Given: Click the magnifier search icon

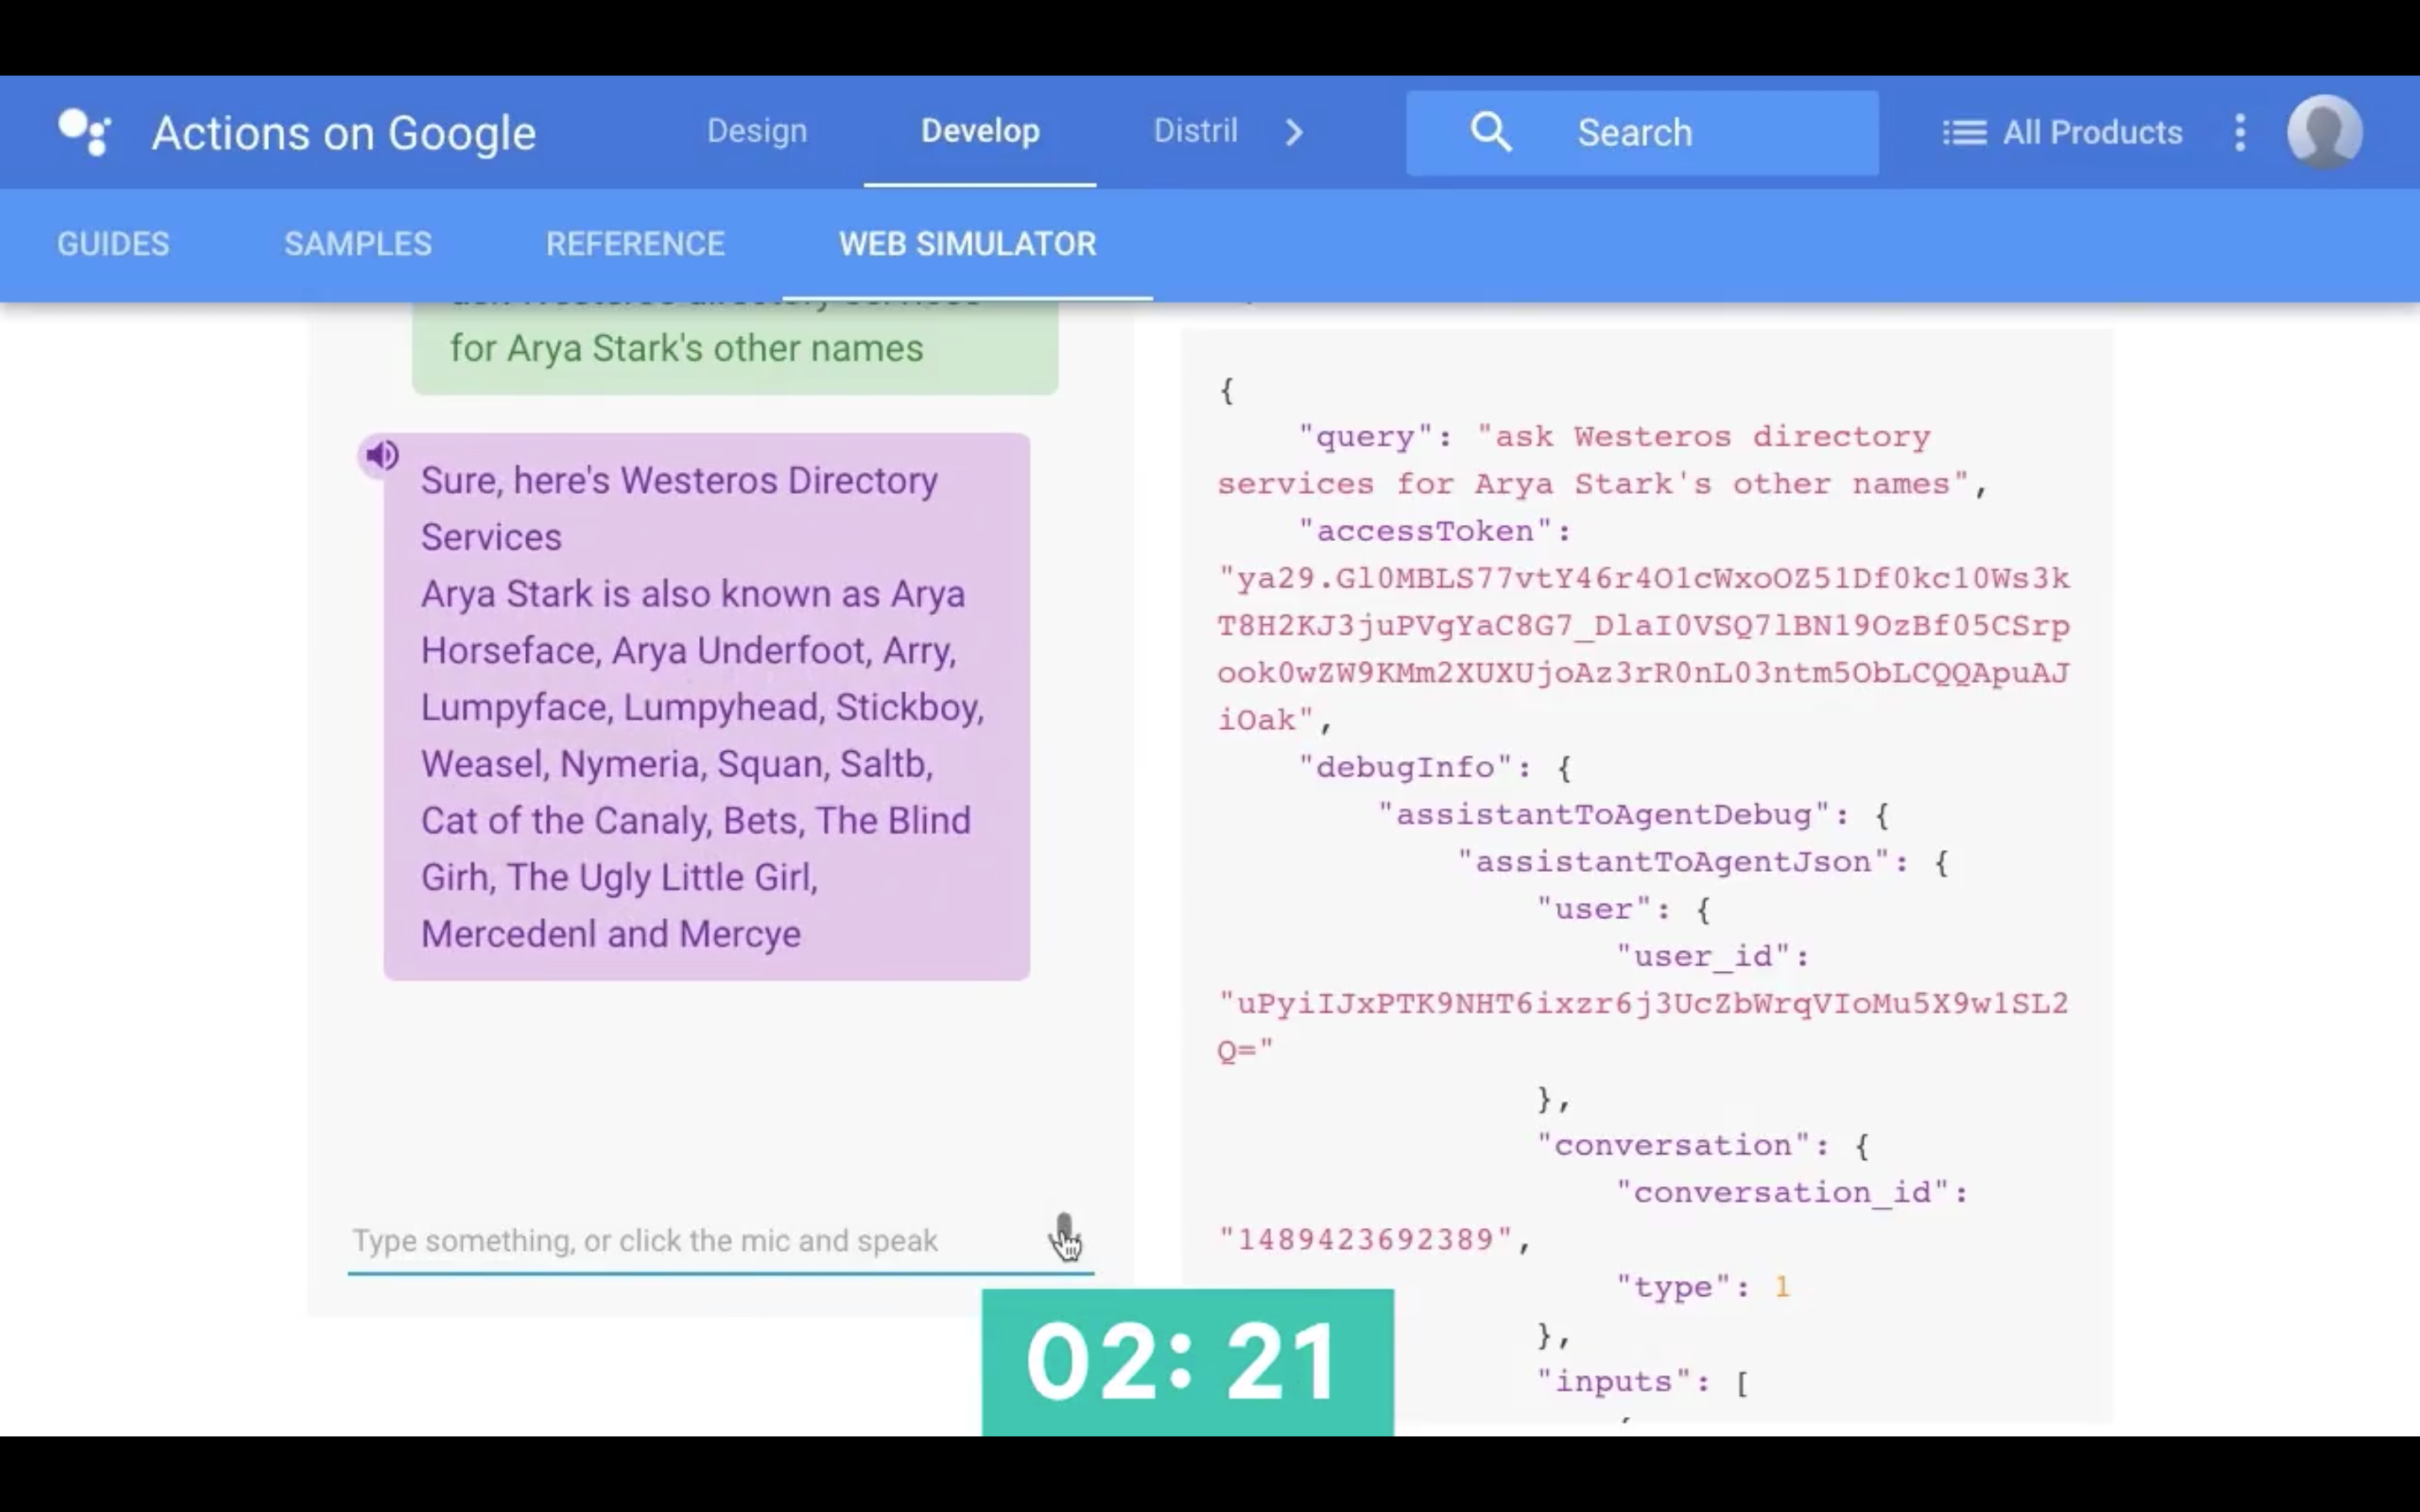Looking at the screenshot, I should pyautogui.click(x=1490, y=132).
